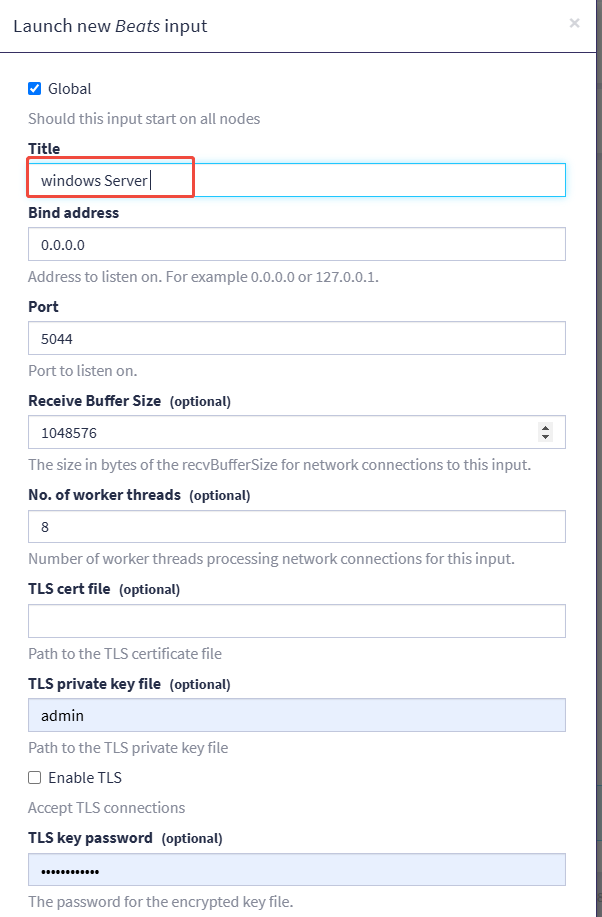
Task: Click the 'Bind address' label
Action: point(73,212)
